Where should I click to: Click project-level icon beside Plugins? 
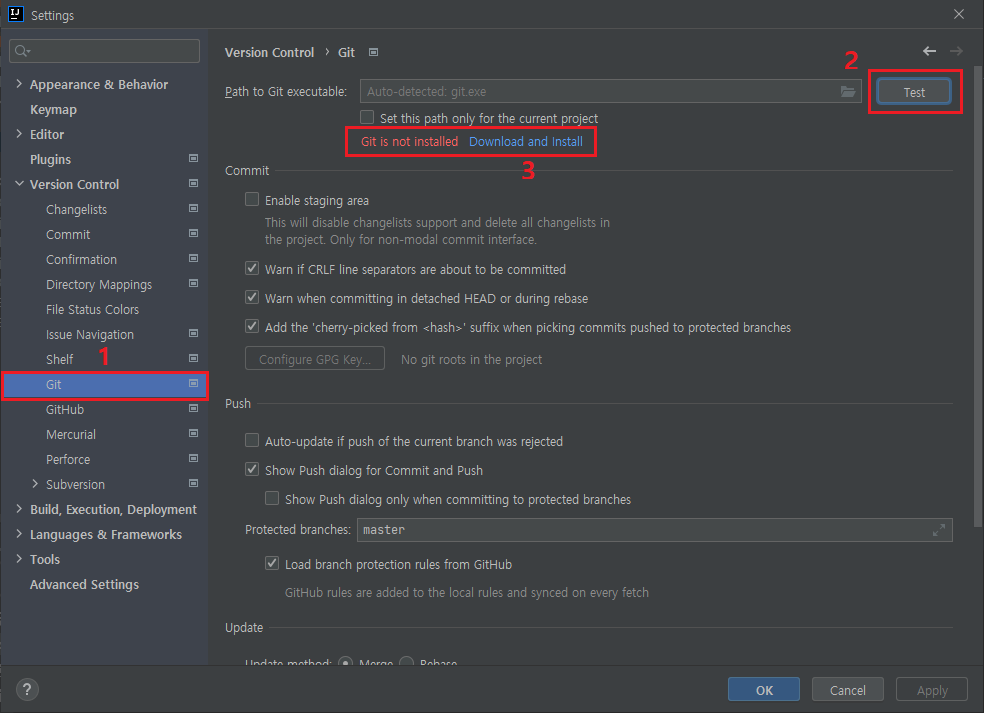click(x=193, y=159)
